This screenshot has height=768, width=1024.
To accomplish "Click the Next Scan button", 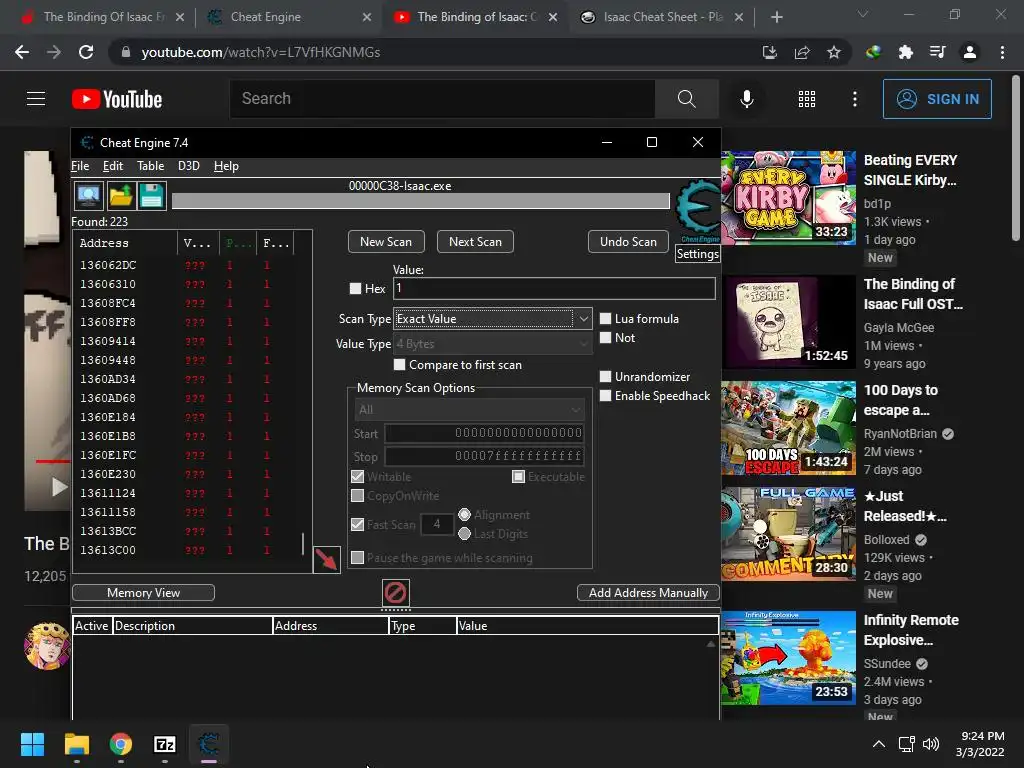I will point(475,242).
